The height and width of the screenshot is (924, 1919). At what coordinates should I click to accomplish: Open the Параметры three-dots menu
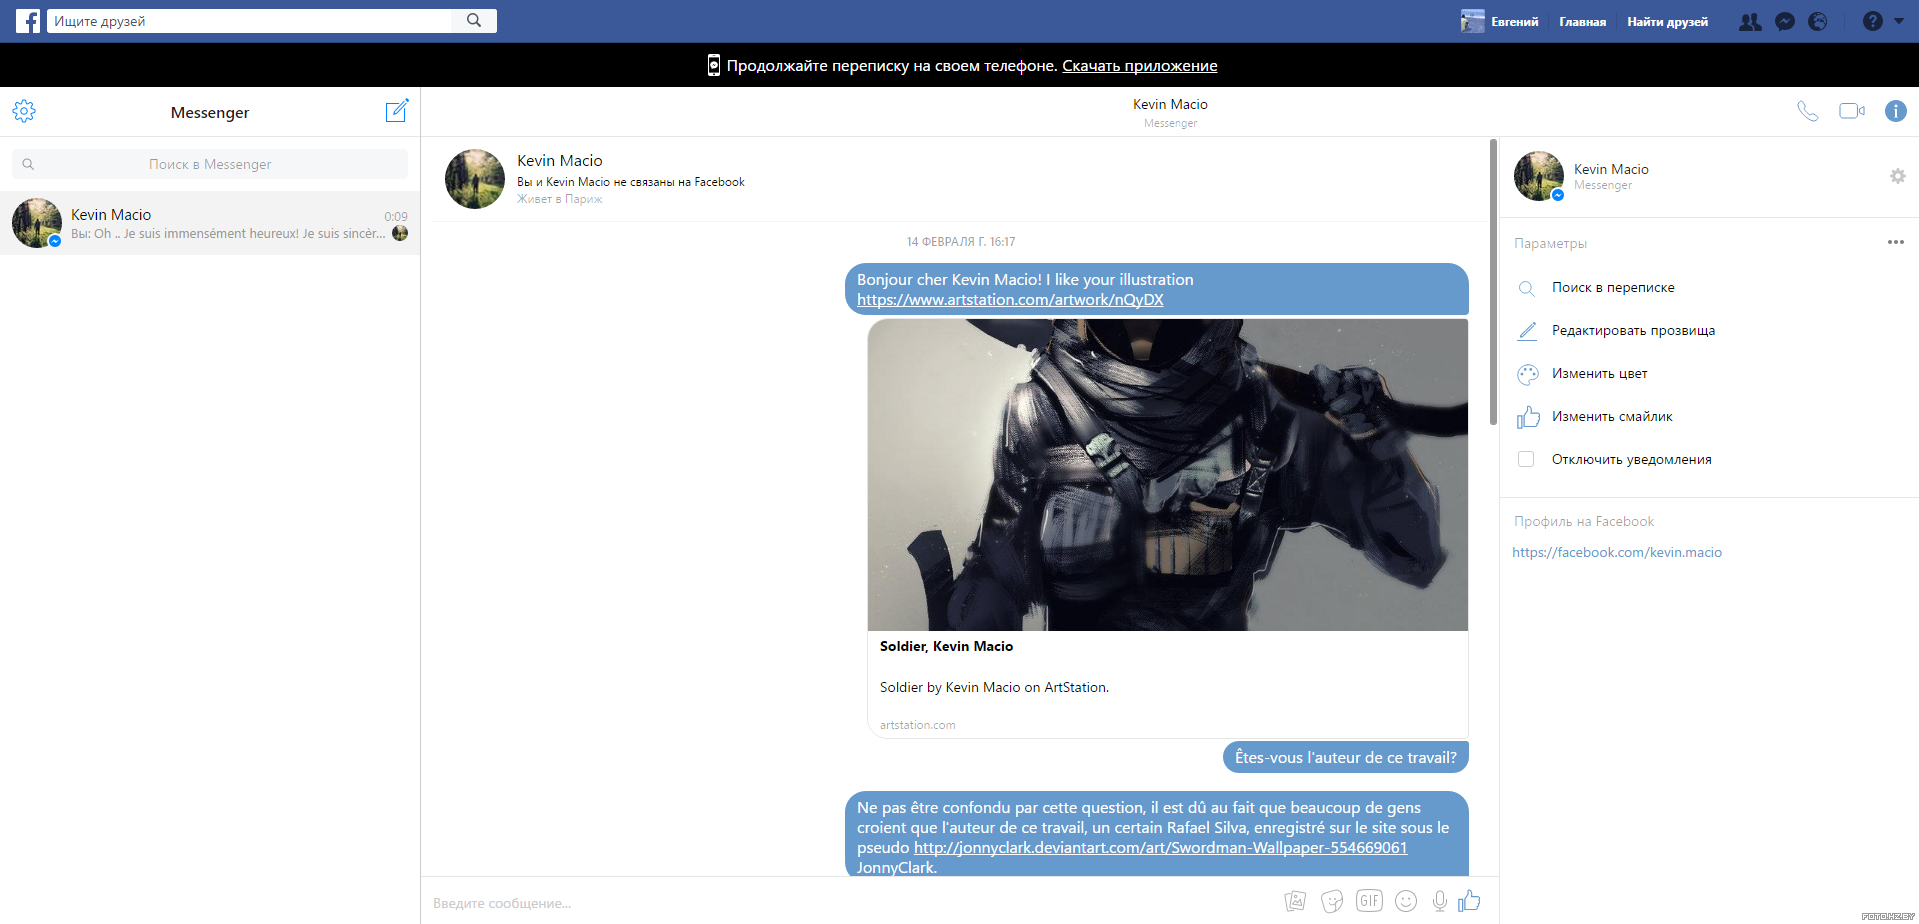point(1896,242)
